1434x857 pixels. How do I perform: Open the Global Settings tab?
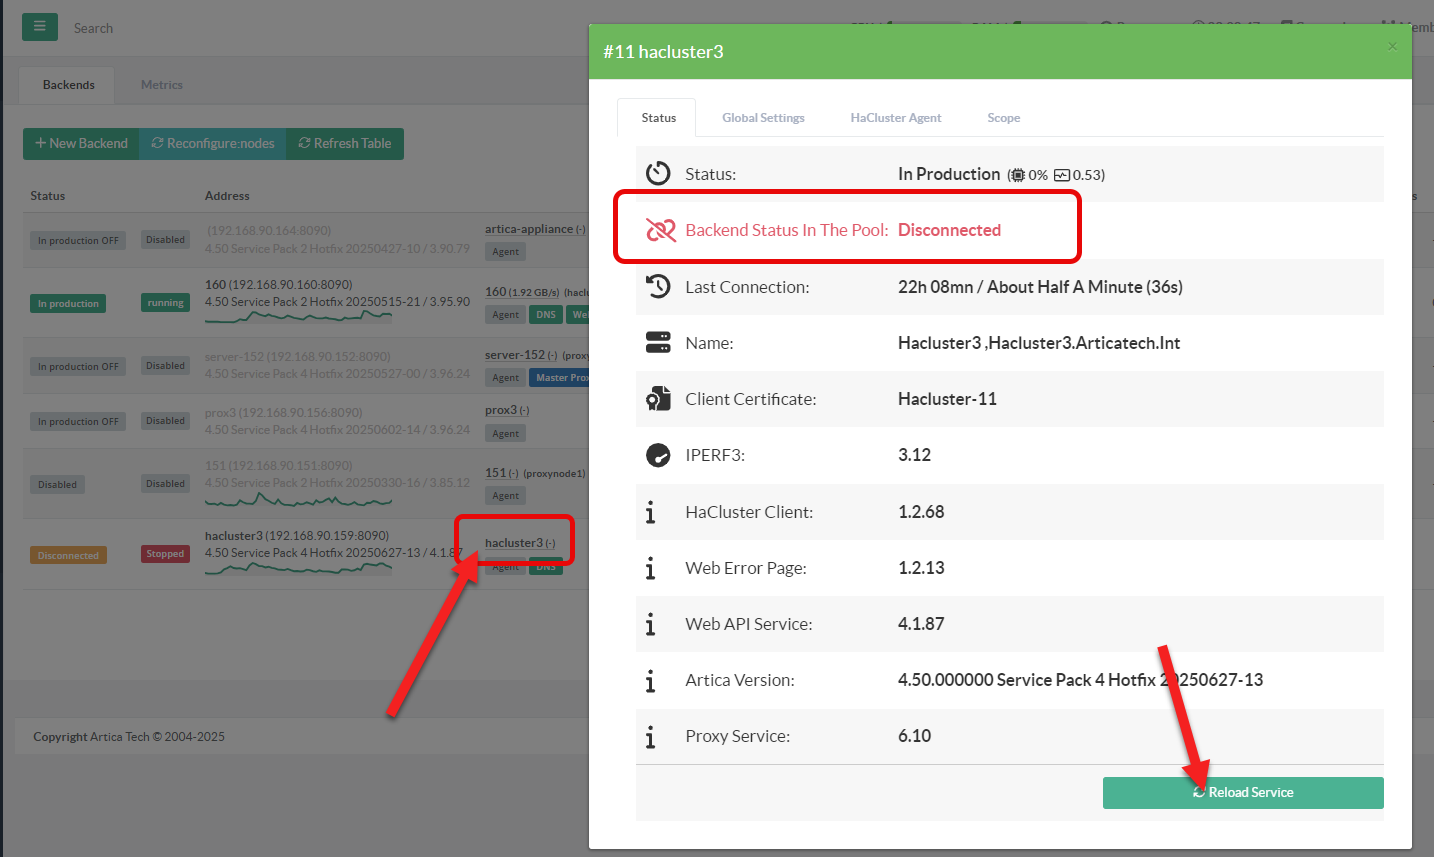pos(763,118)
